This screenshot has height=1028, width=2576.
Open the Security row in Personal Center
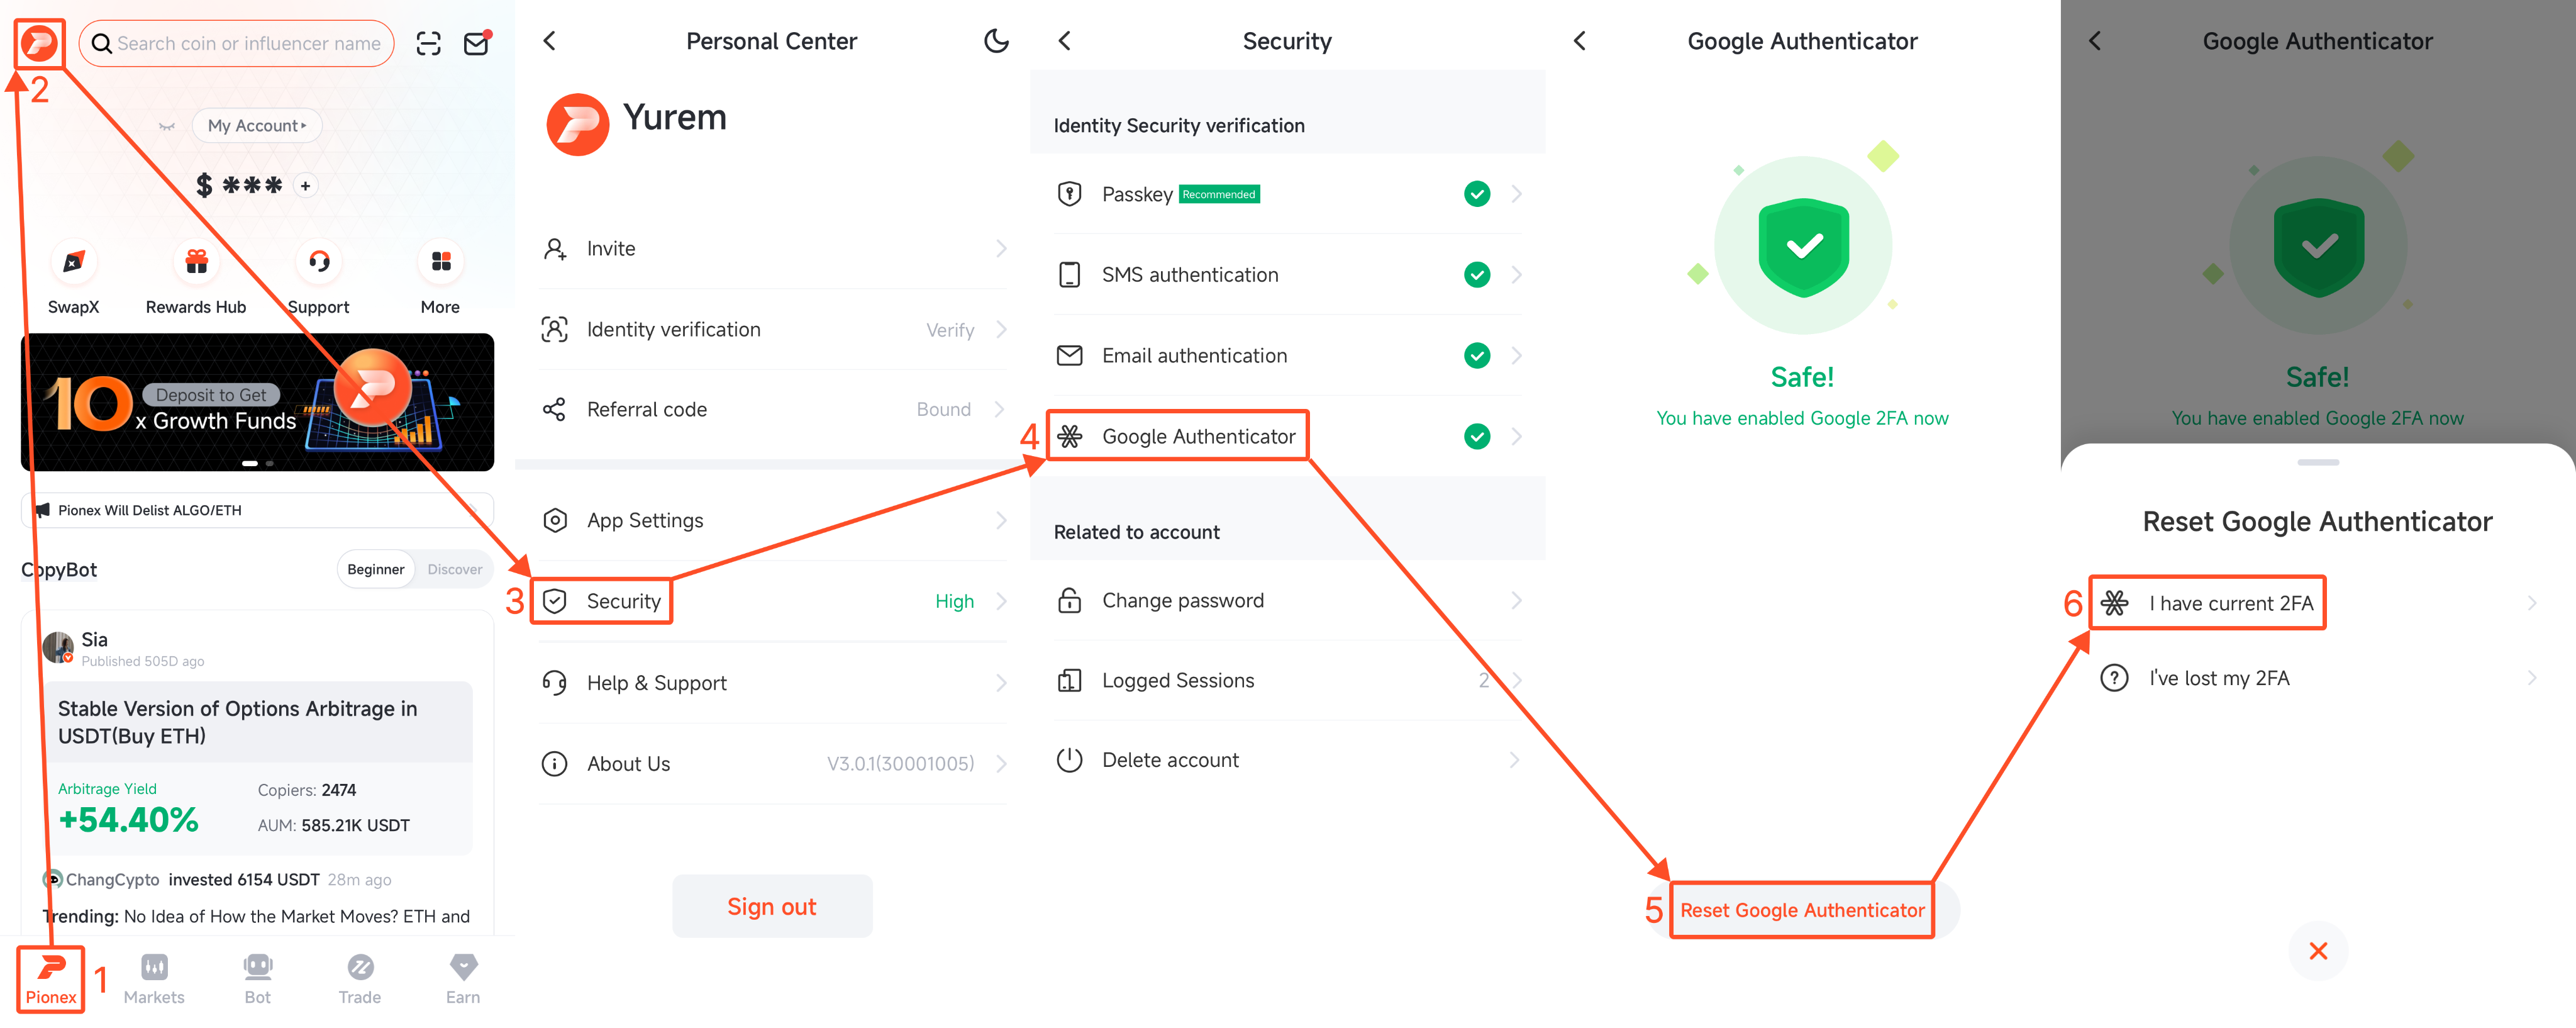click(773, 601)
